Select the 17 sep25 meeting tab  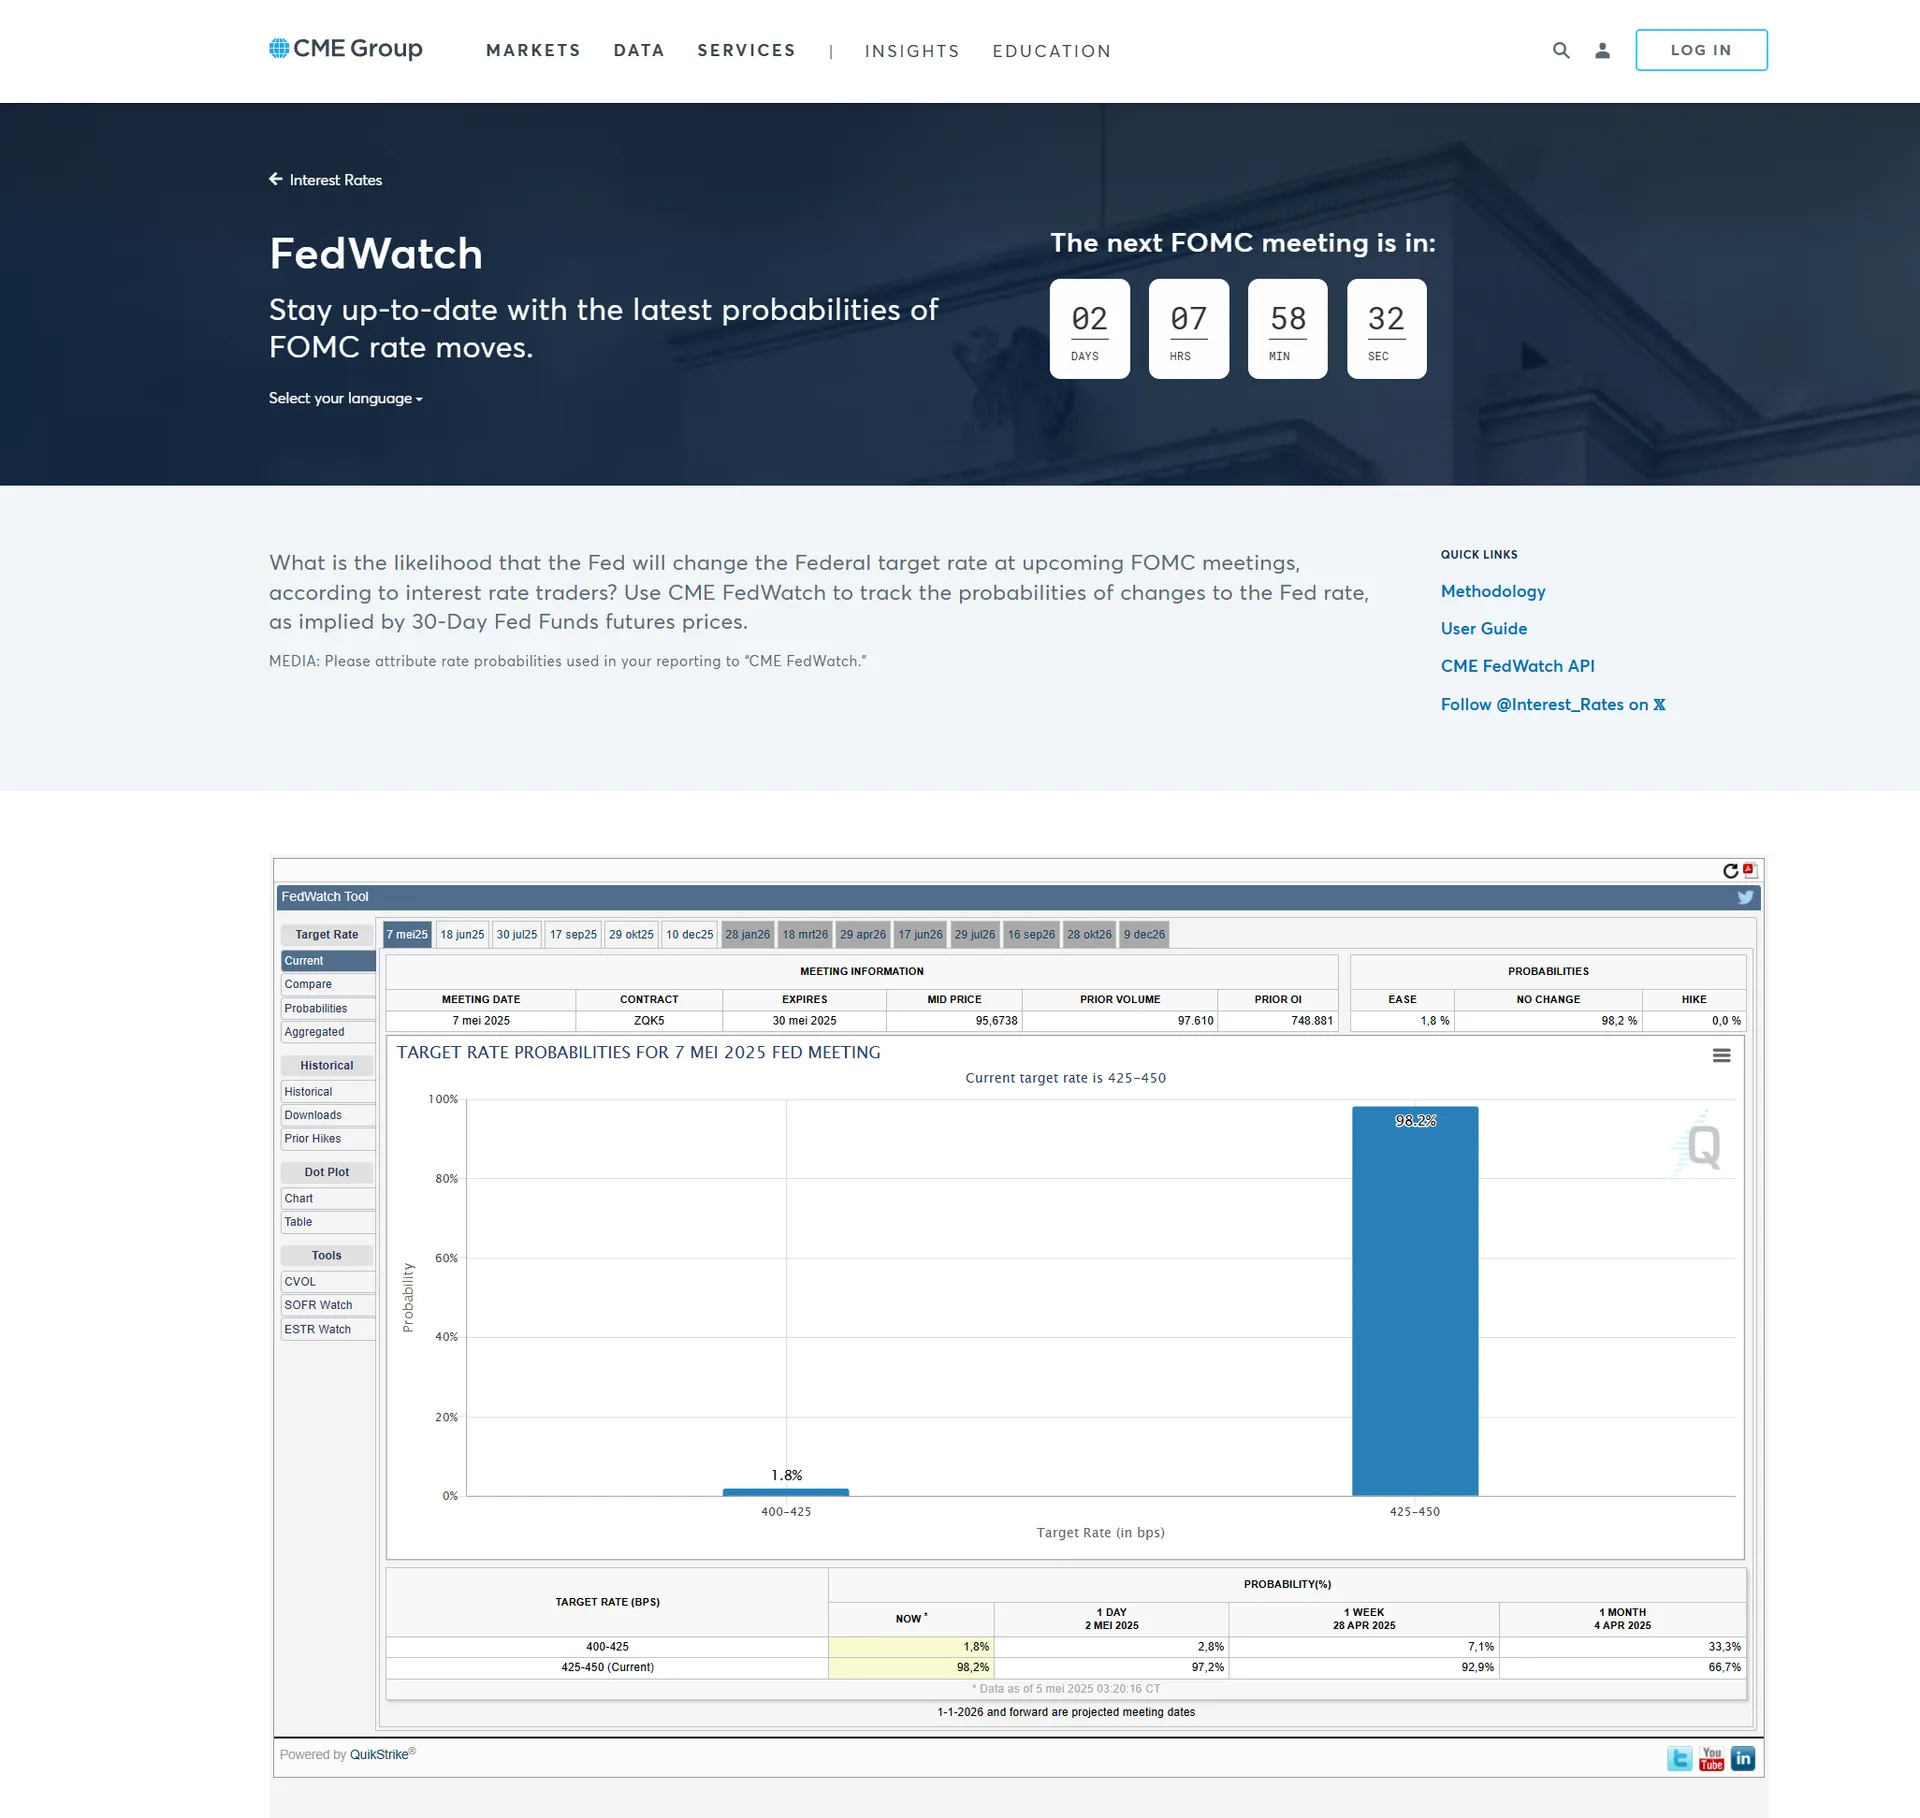(573, 935)
